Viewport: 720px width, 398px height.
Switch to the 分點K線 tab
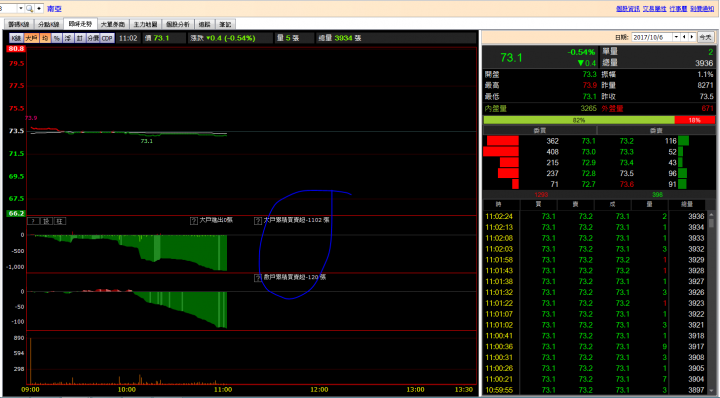(49, 24)
